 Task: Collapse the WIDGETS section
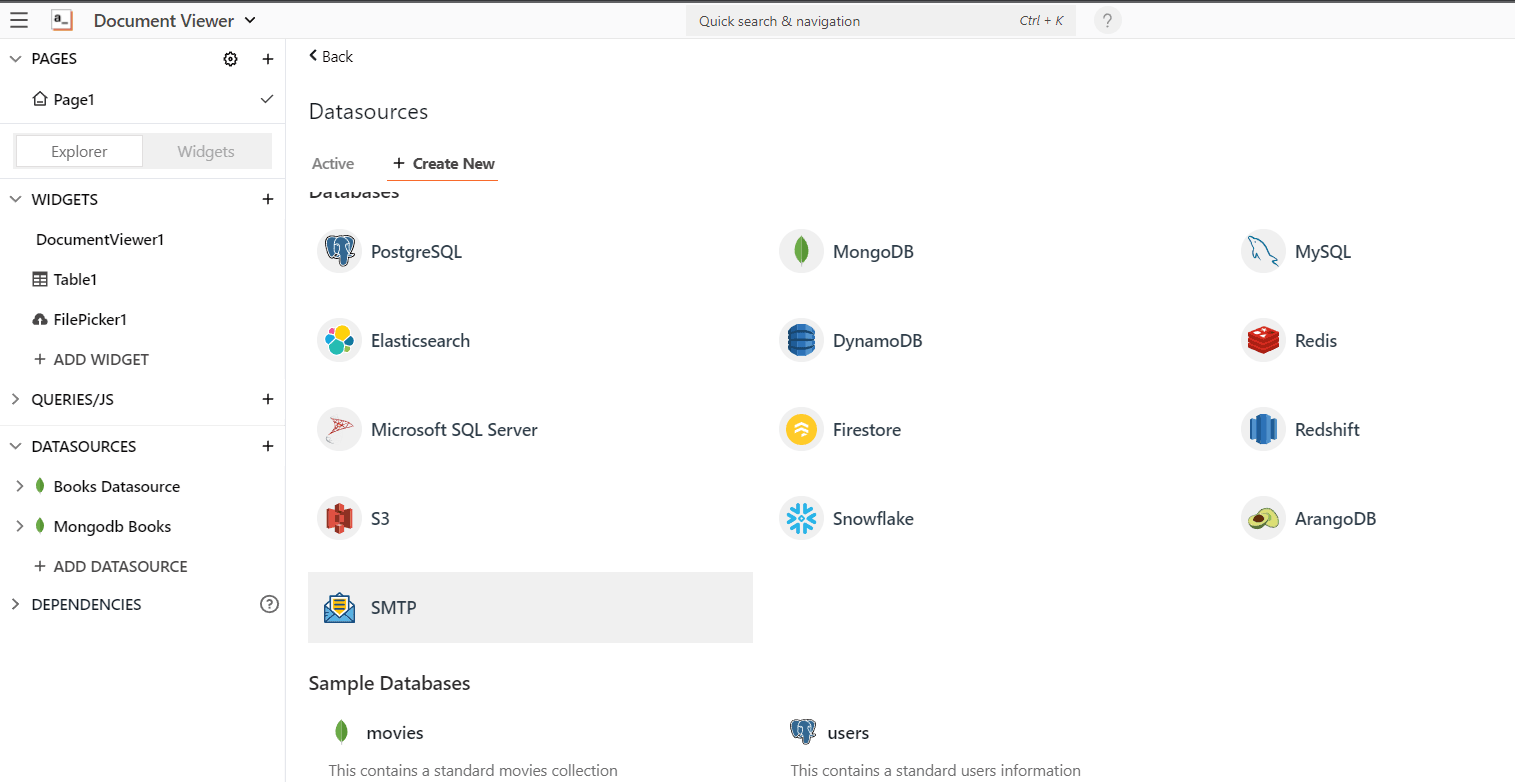pyautogui.click(x=15, y=199)
